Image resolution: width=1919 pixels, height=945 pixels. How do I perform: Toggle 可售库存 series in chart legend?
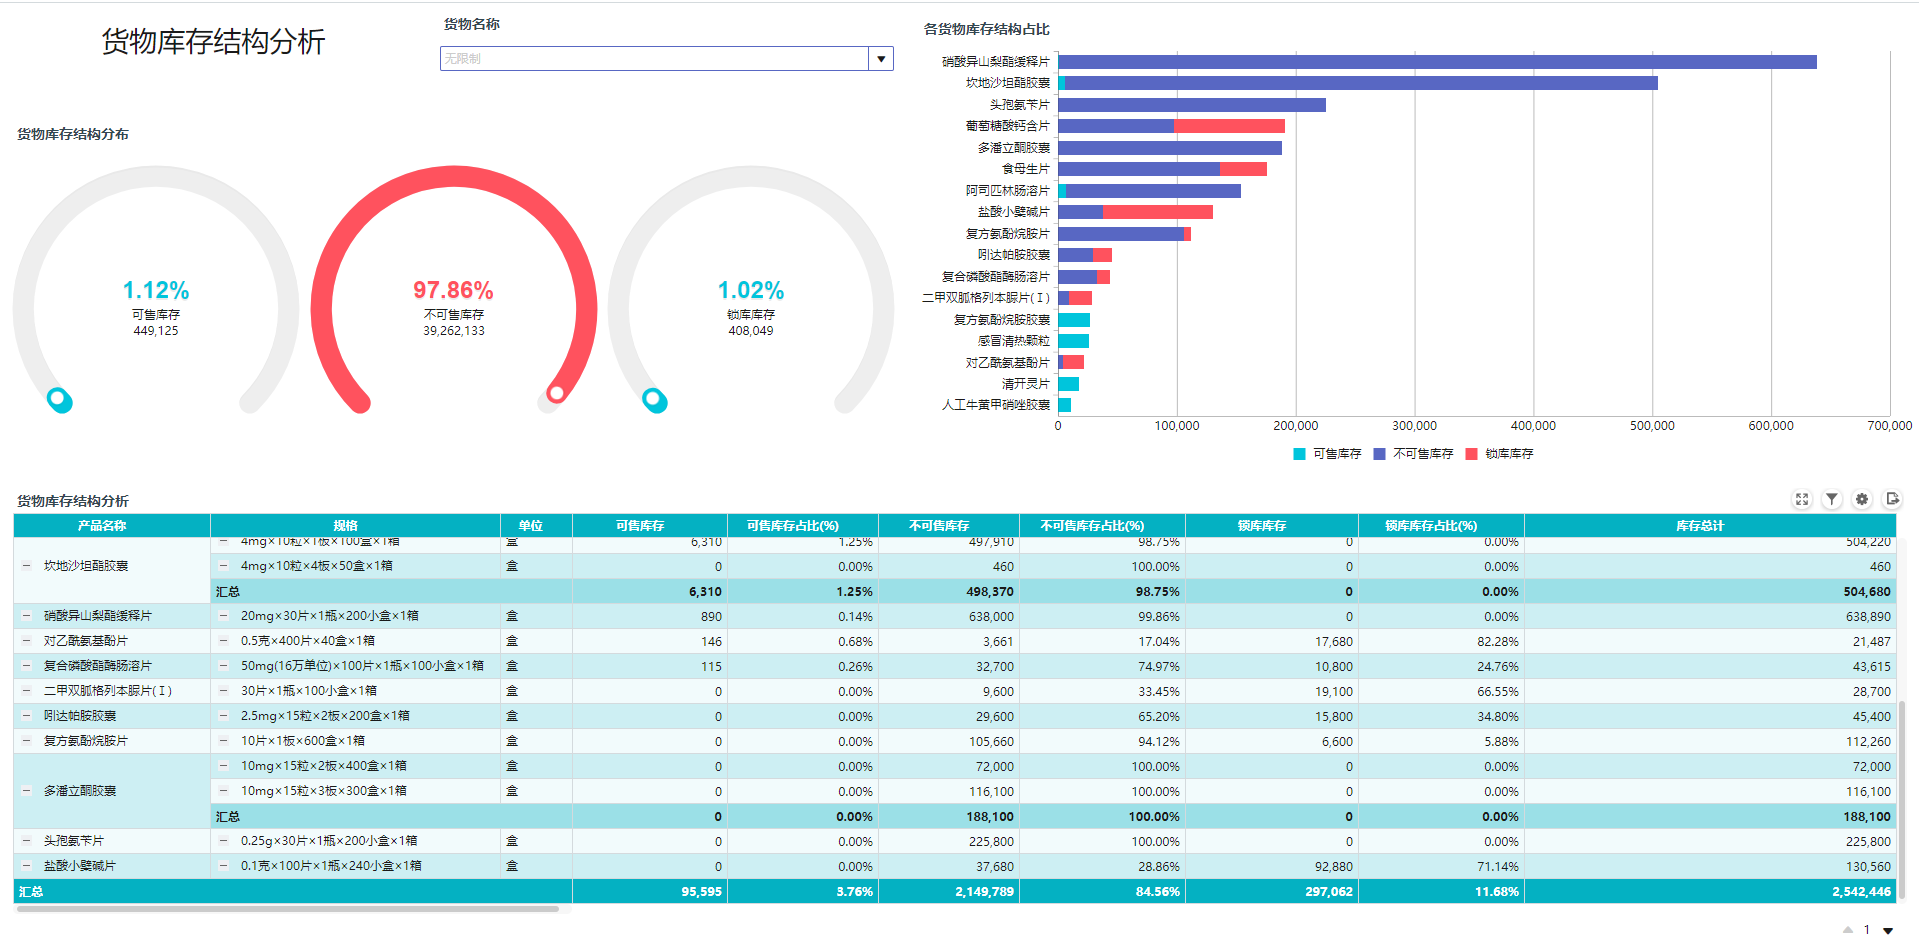pyautogui.click(x=1327, y=454)
